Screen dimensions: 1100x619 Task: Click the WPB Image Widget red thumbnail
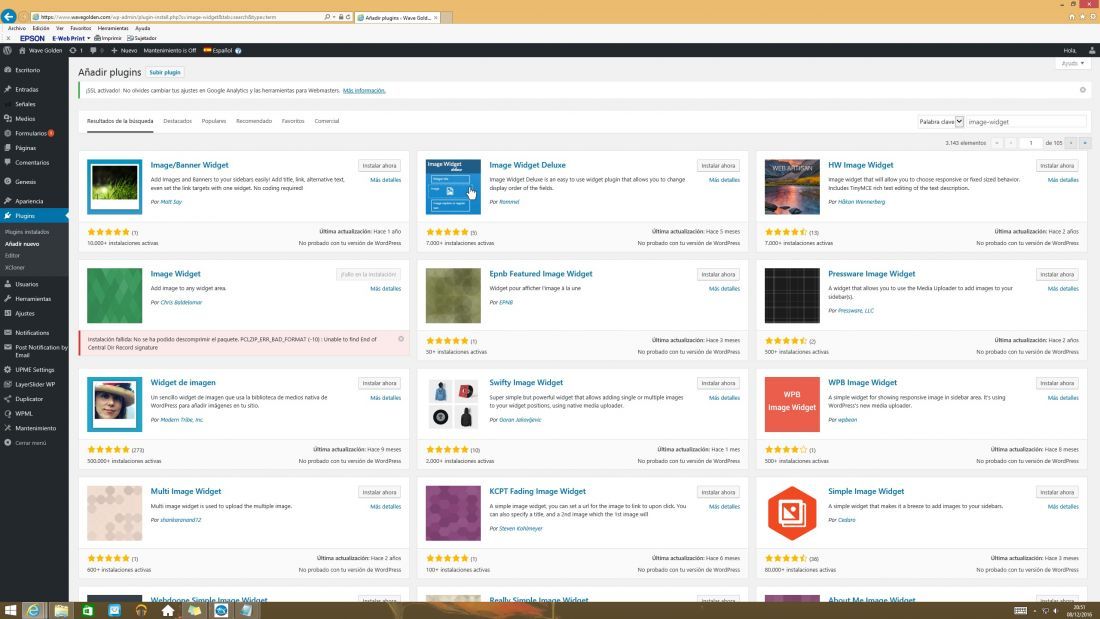point(792,404)
